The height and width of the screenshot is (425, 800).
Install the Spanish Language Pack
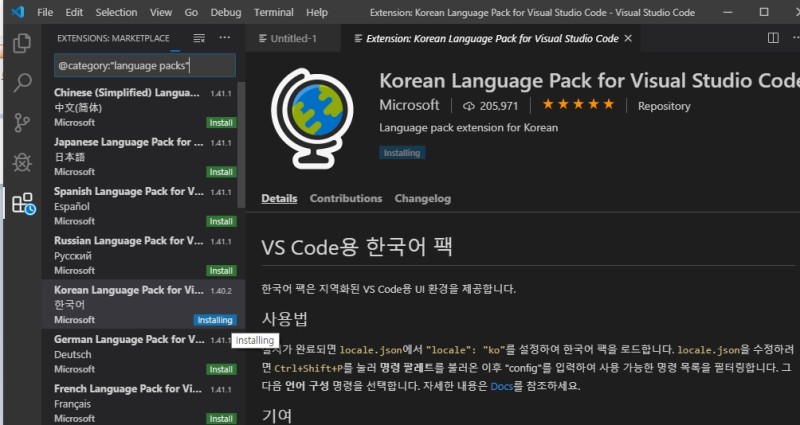point(221,221)
